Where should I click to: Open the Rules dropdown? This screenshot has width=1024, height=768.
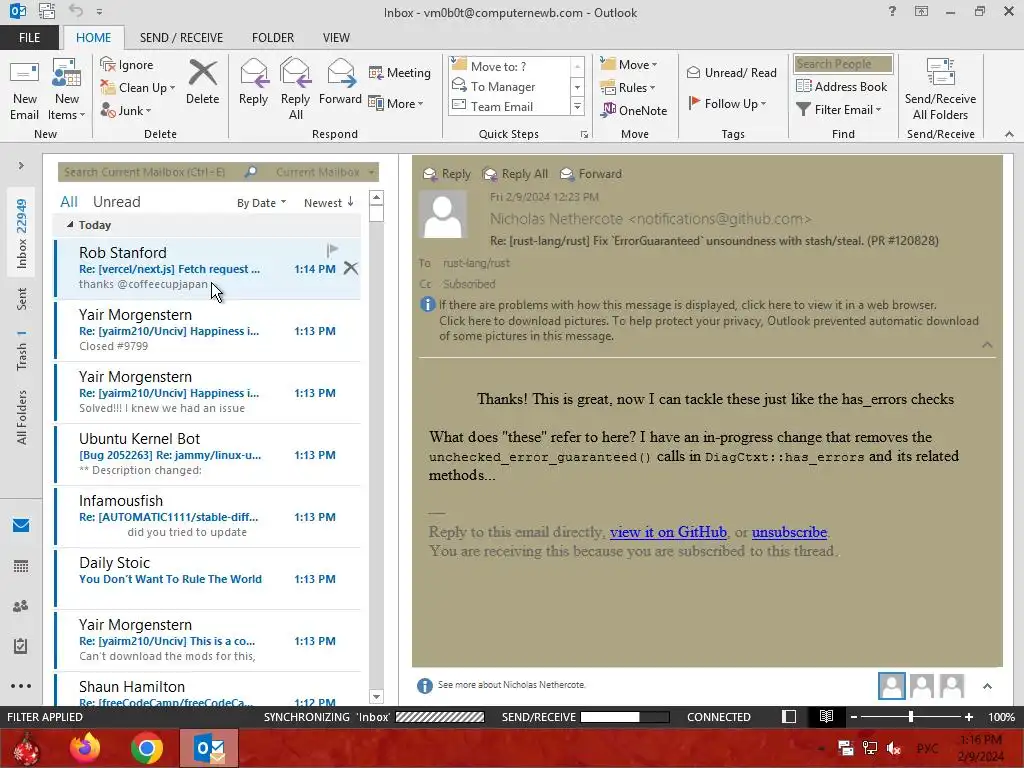point(628,88)
